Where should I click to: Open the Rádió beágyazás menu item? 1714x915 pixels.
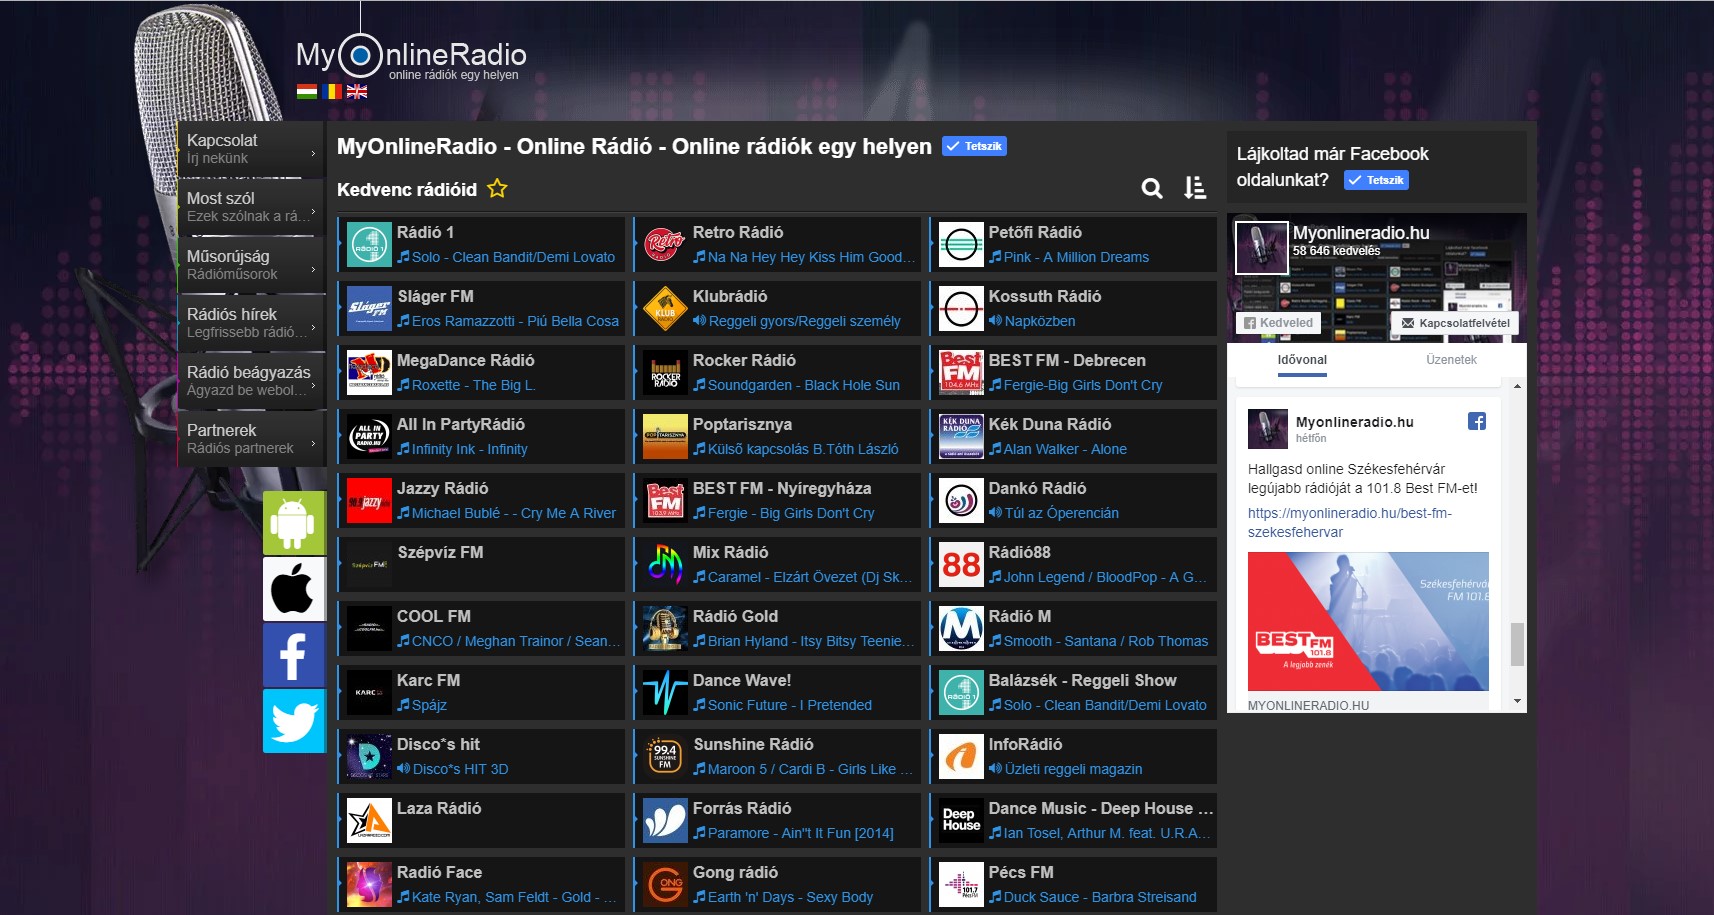(251, 381)
